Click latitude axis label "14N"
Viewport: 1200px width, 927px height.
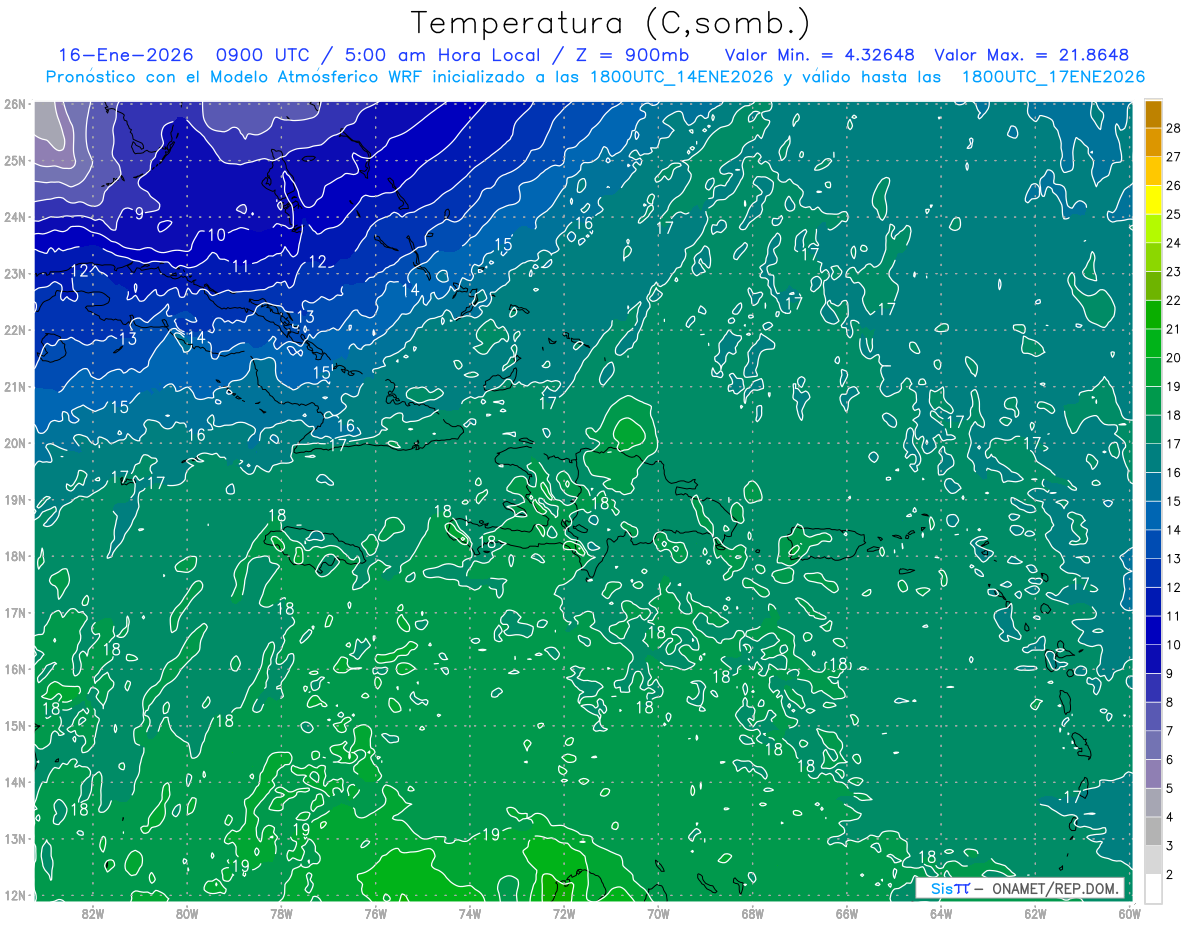click(14, 782)
